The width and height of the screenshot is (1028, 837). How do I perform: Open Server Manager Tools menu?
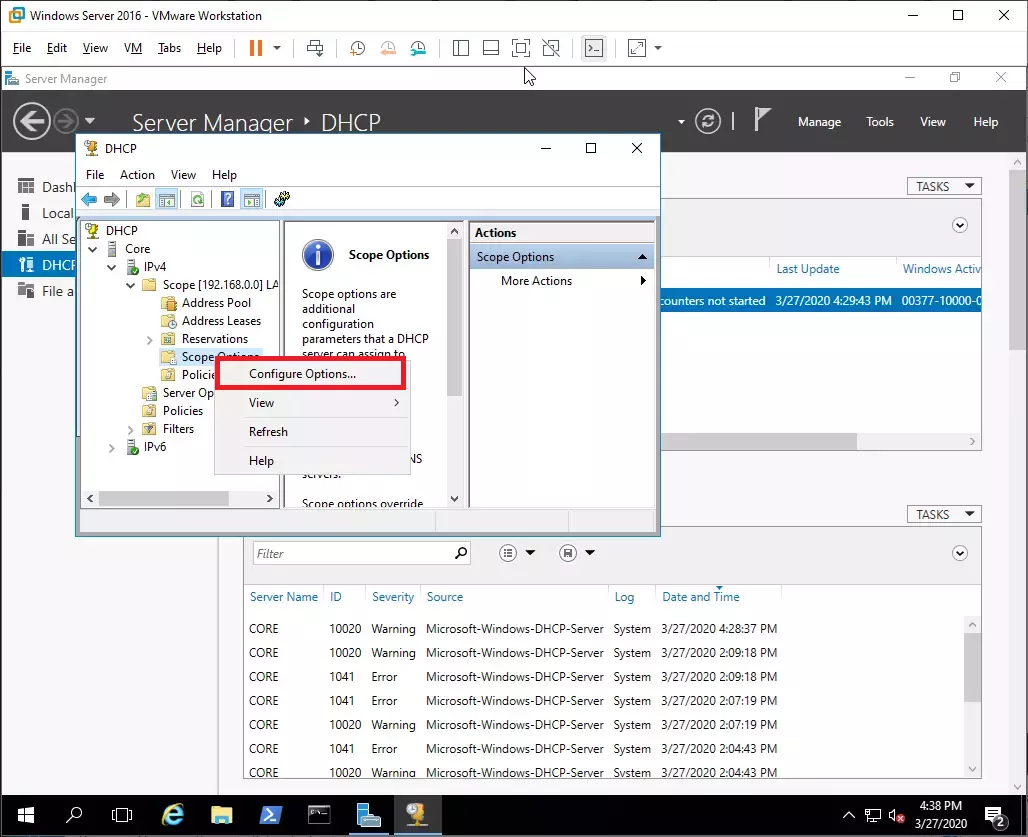(879, 122)
